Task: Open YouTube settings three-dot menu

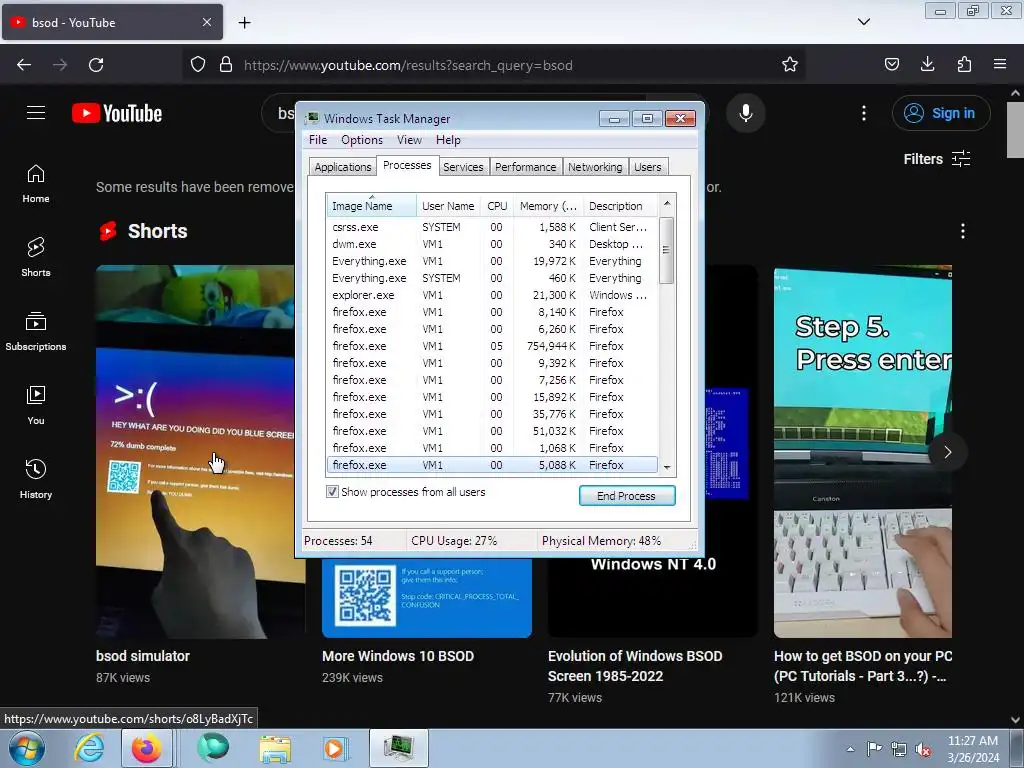Action: tap(864, 113)
